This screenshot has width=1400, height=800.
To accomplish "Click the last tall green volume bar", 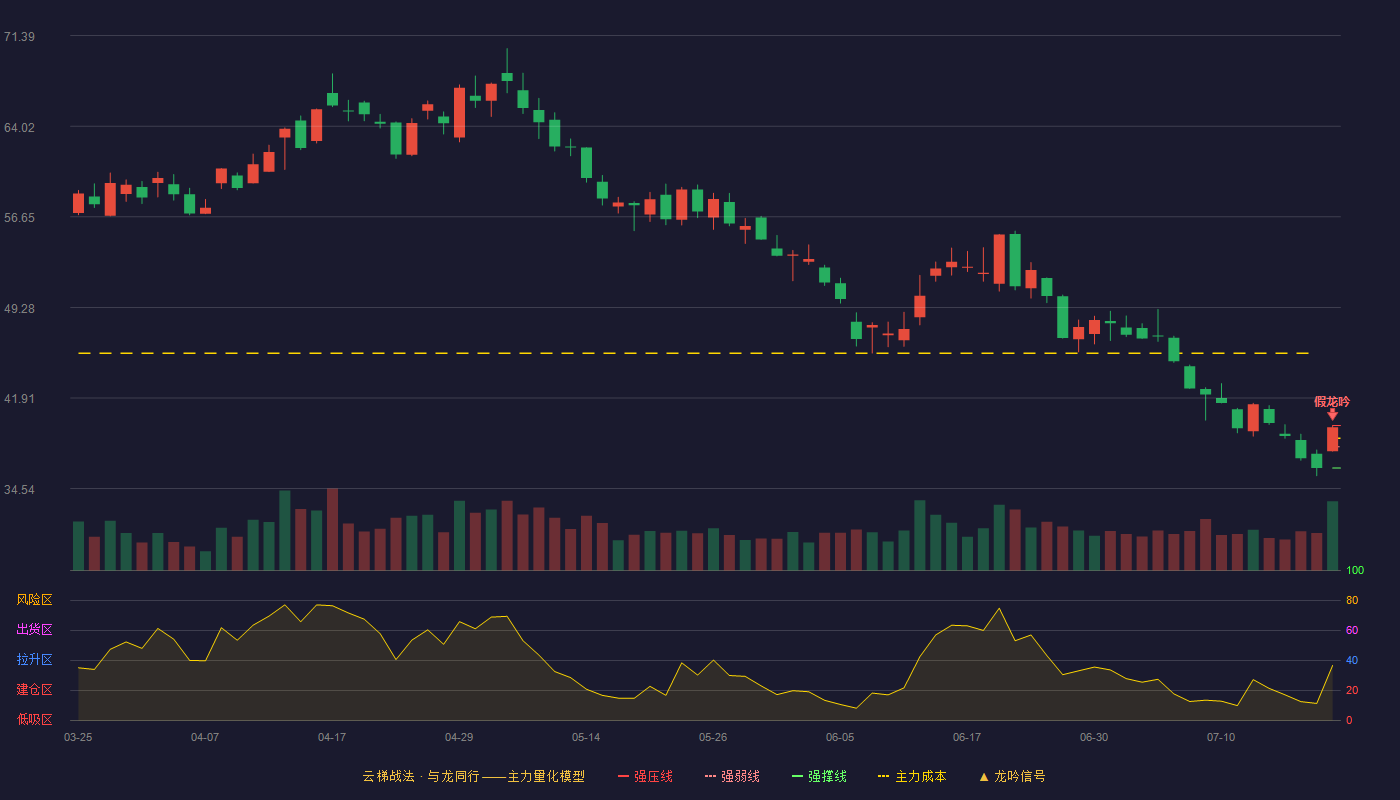I will tap(1332, 536).
